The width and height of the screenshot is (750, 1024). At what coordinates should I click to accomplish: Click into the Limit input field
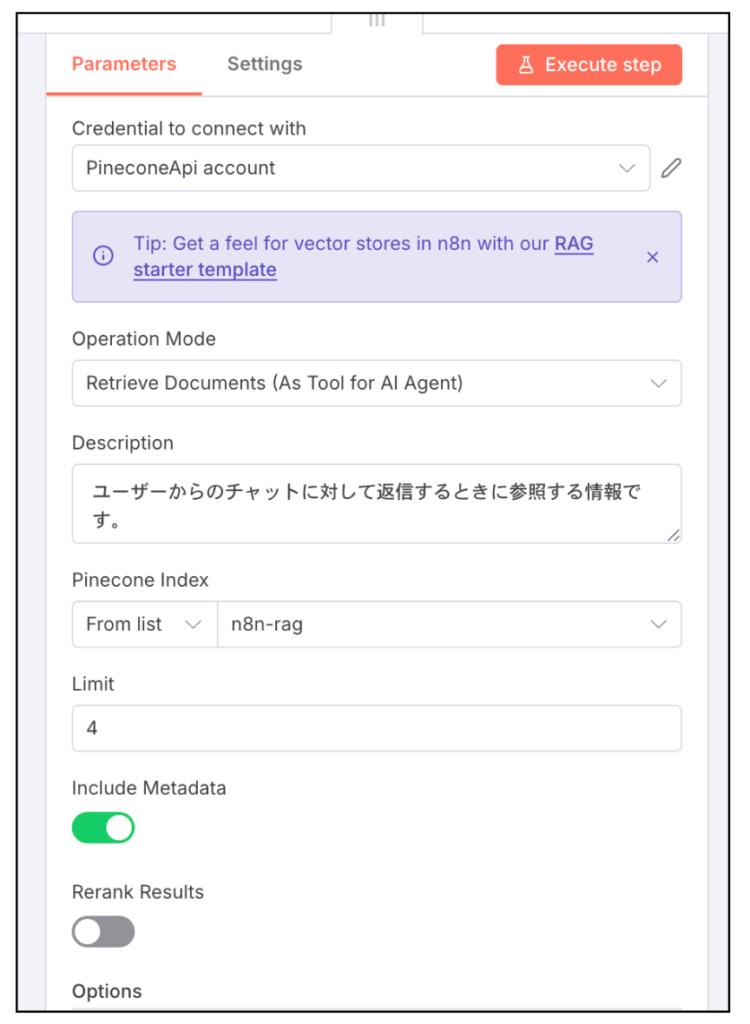pyautogui.click(x=376, y=728)
